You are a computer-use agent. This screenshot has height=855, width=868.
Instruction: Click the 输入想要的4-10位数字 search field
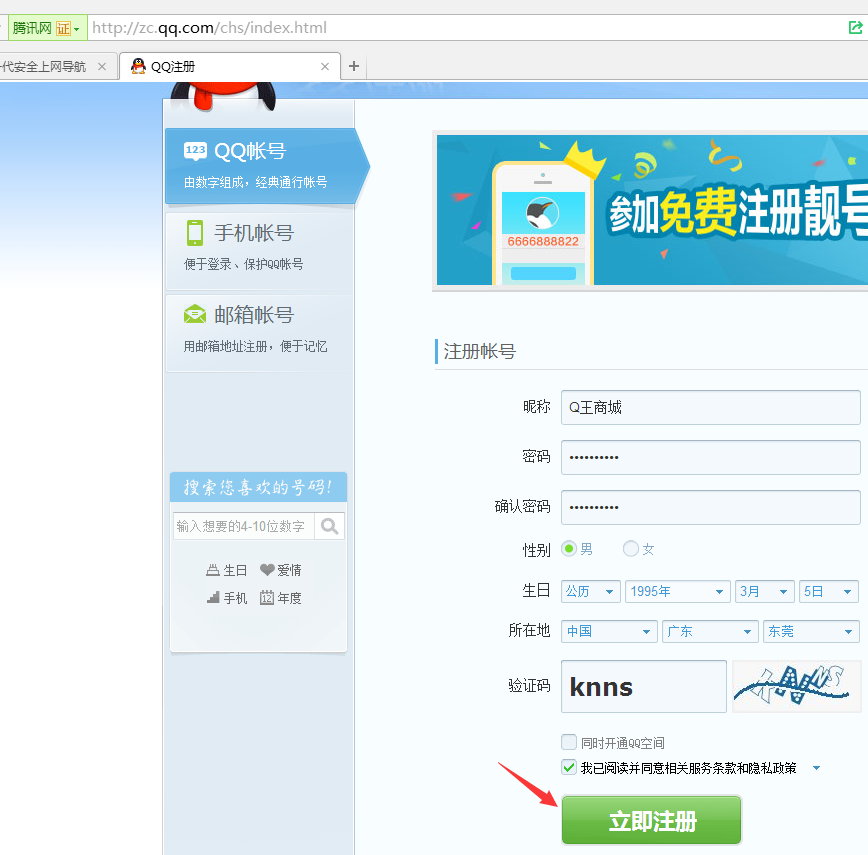pyautogui.click(x=244, y=526)
